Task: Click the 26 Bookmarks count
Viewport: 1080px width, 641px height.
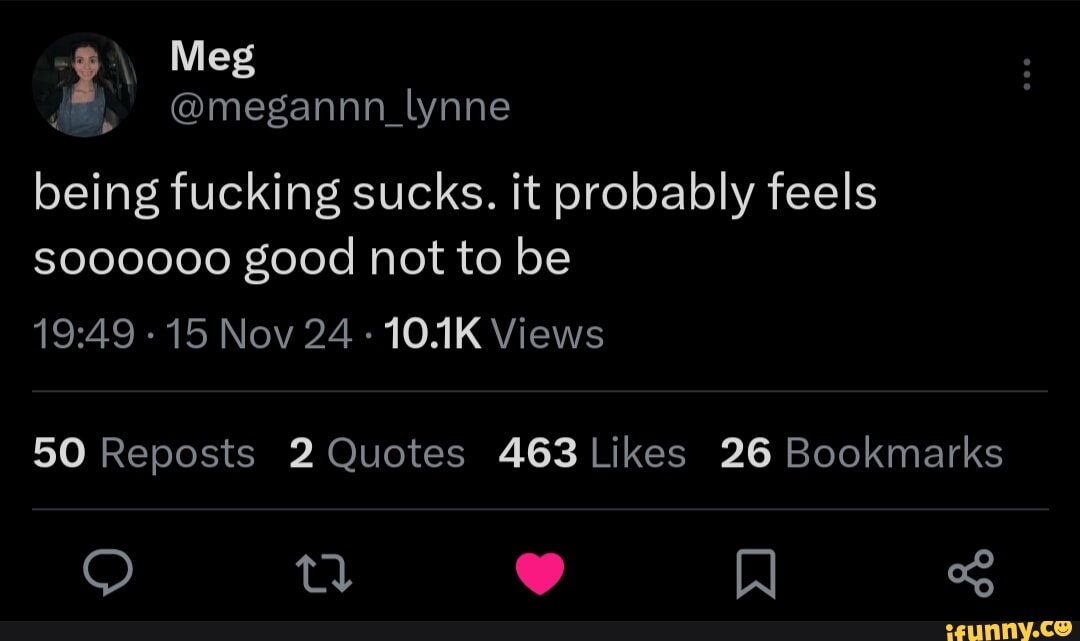Action: (861, 453)
